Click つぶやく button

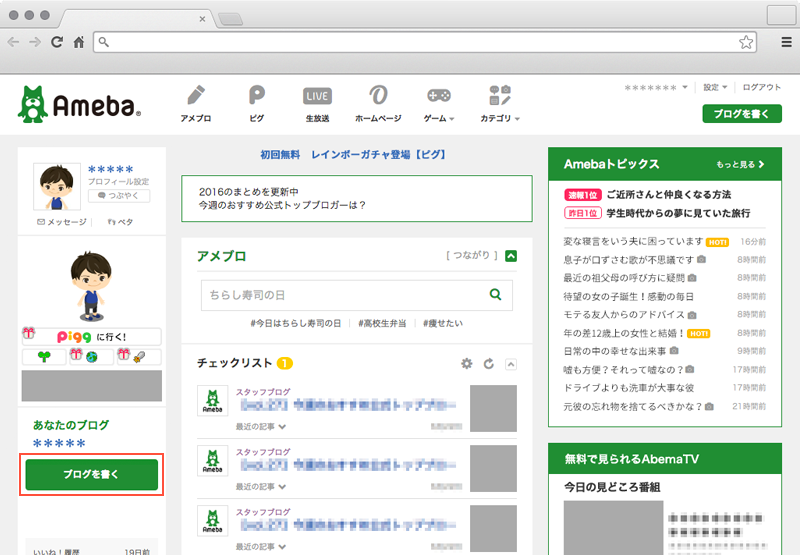[119, 196]
